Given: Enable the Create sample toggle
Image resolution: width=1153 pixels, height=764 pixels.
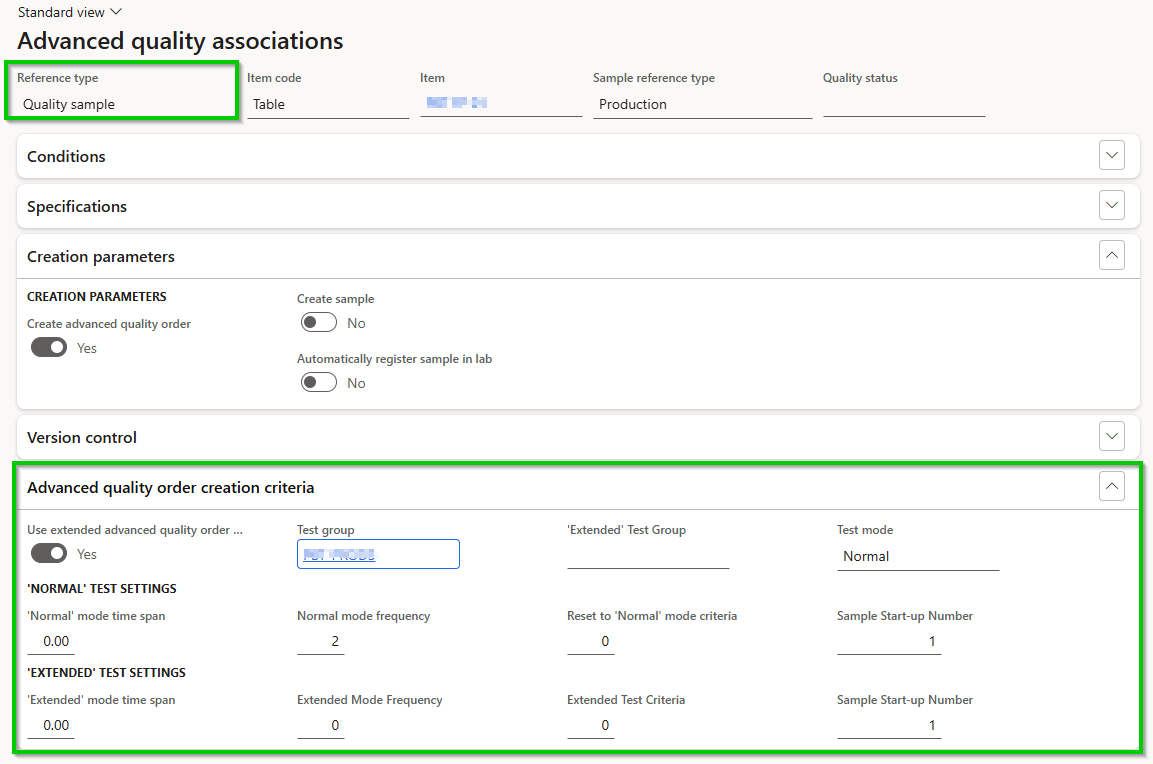Looking at the screenshot, I should (319, 323).
